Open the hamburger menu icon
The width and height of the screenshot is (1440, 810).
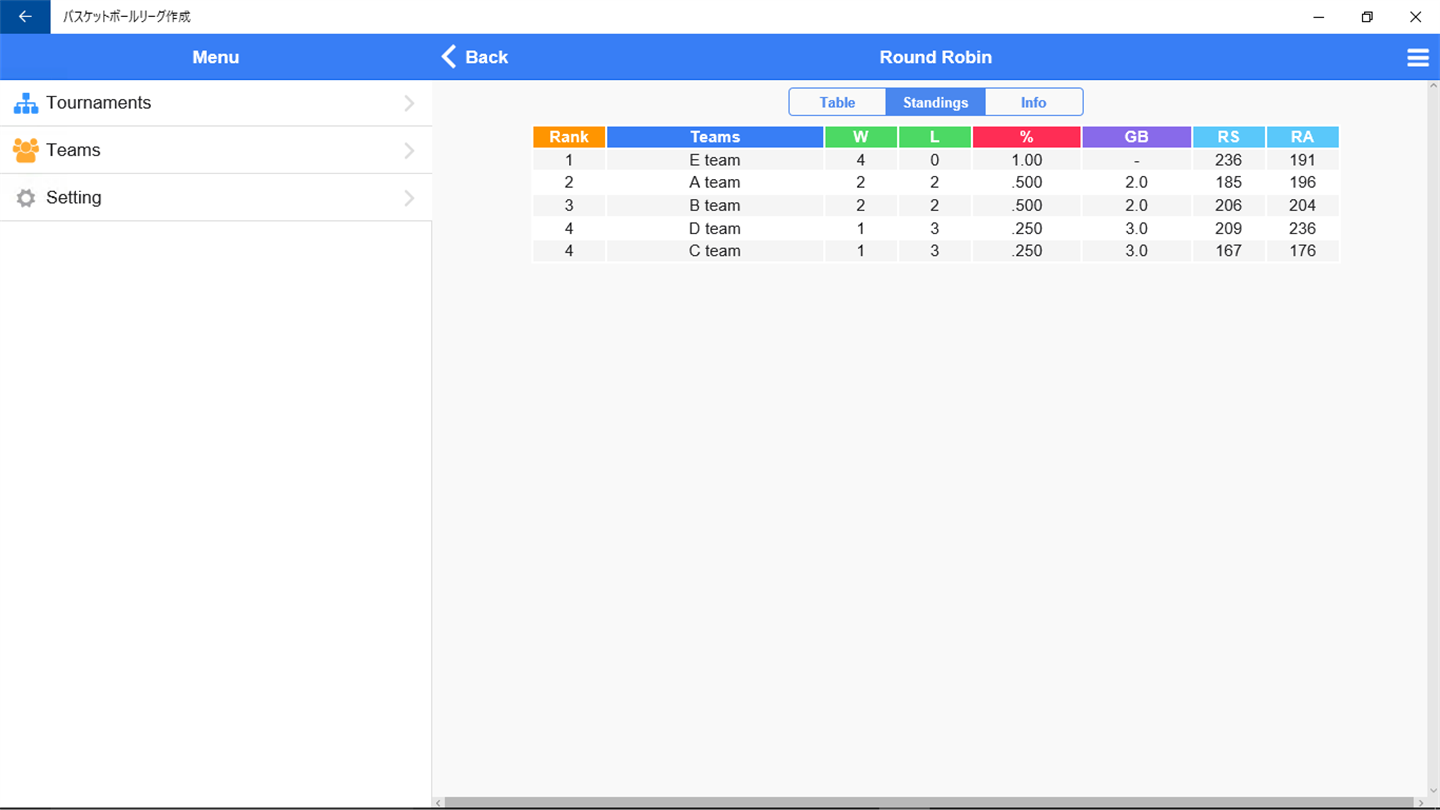coord(1418,57)
